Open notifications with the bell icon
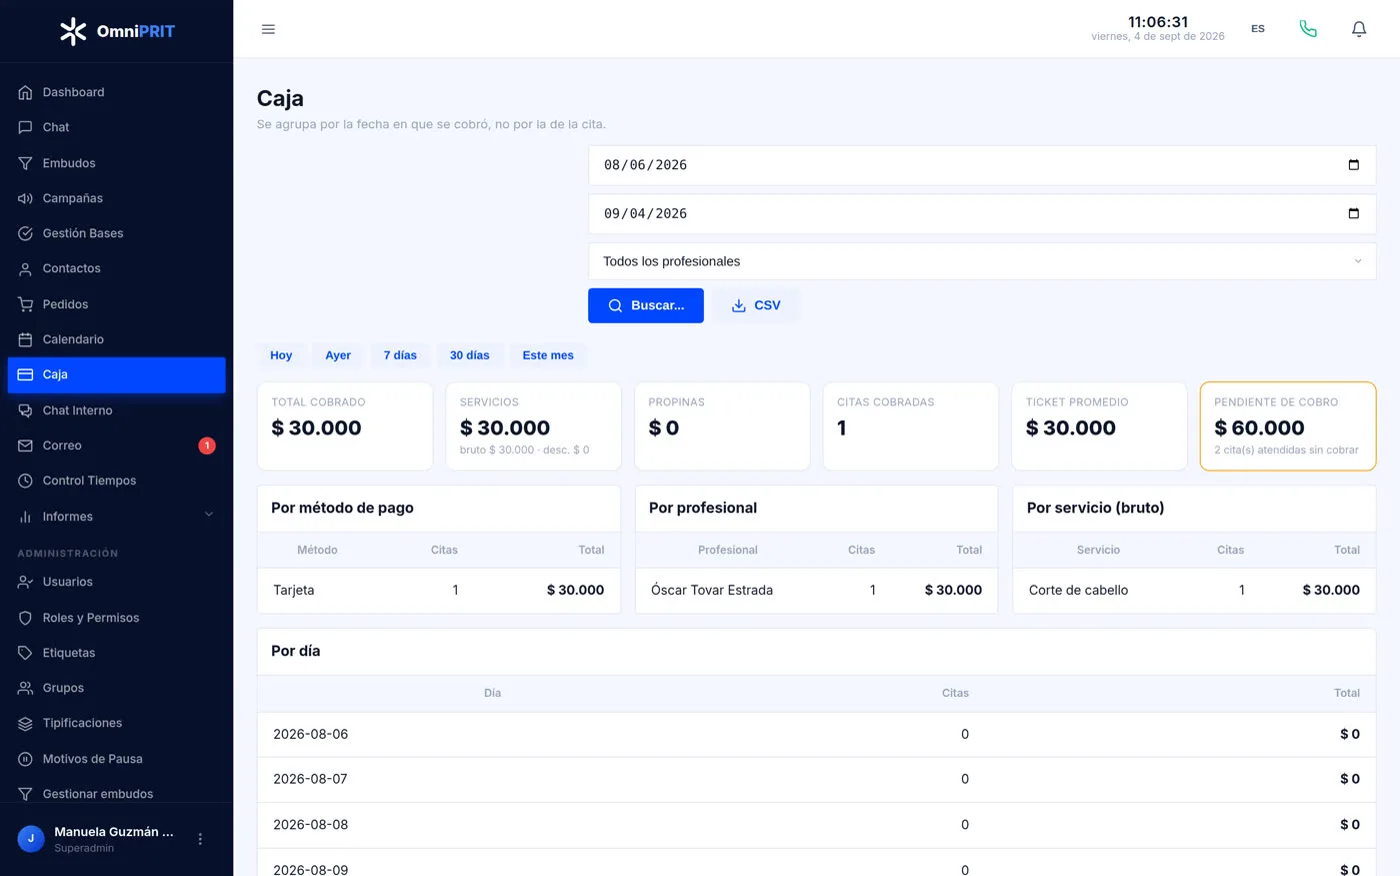Image resolution: width=1400 pixels, height=876 pixels. click(1359, 29)
